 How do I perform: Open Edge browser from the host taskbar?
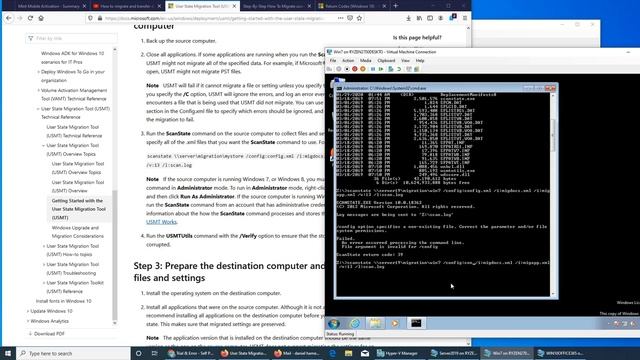tap(333, 353)
